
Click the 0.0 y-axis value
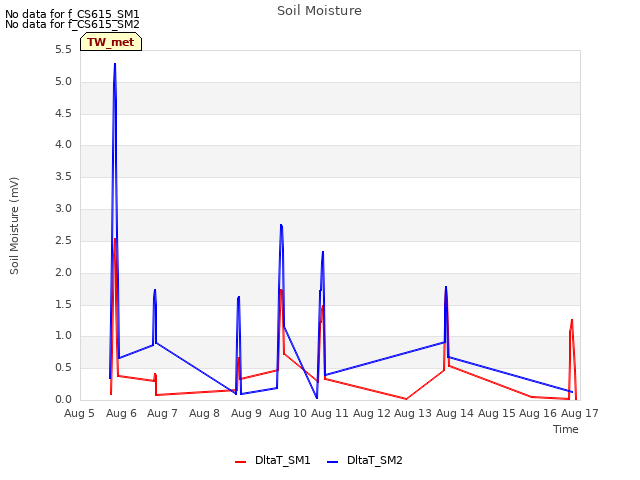pos(63,399)
